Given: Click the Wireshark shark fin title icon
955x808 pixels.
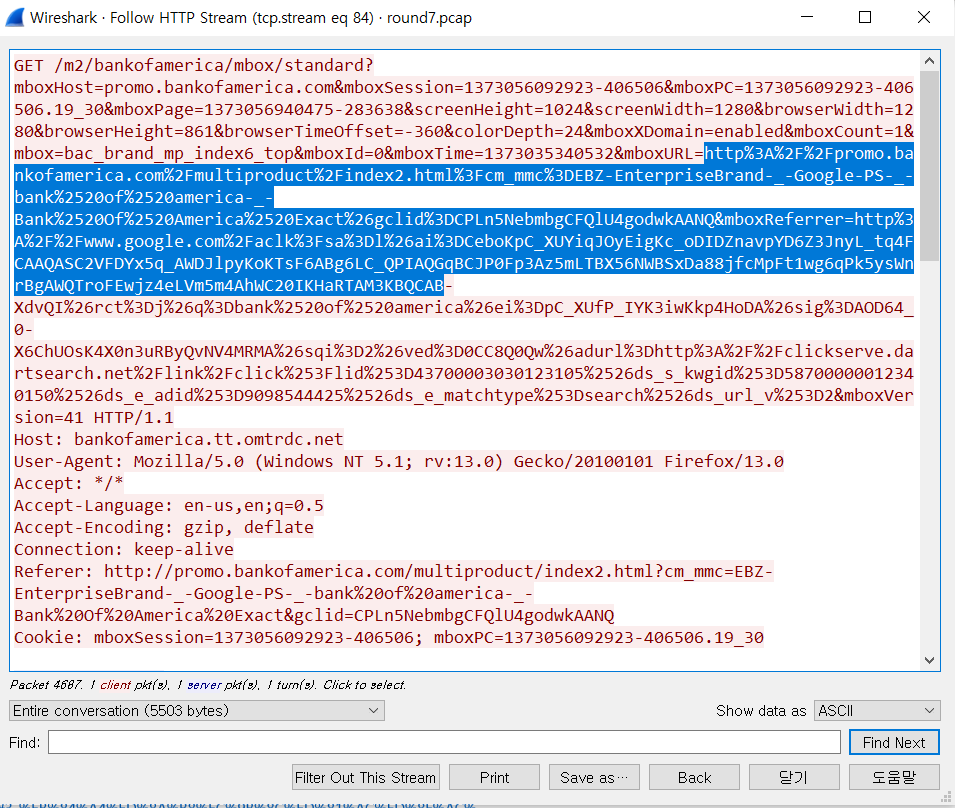Looking at the screenshot, I should click(x=15, y=17).
